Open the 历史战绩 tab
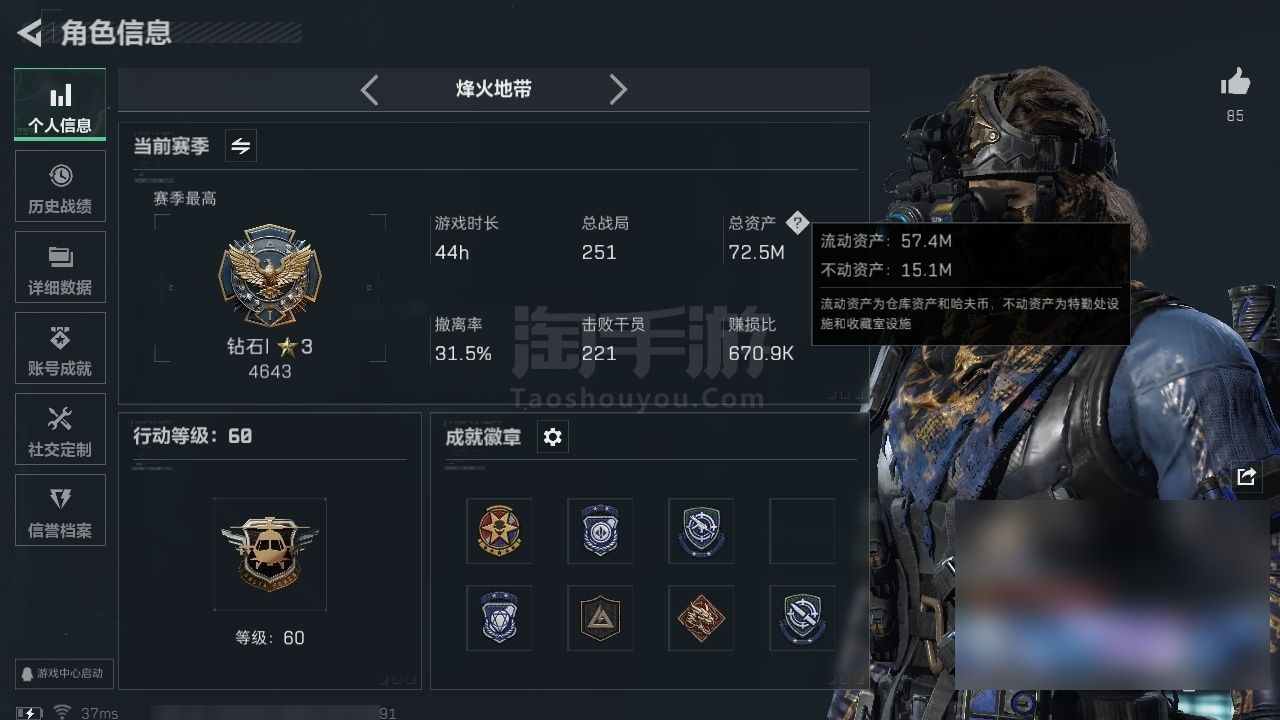This screenshot has width=1280, height=720. 60,186
